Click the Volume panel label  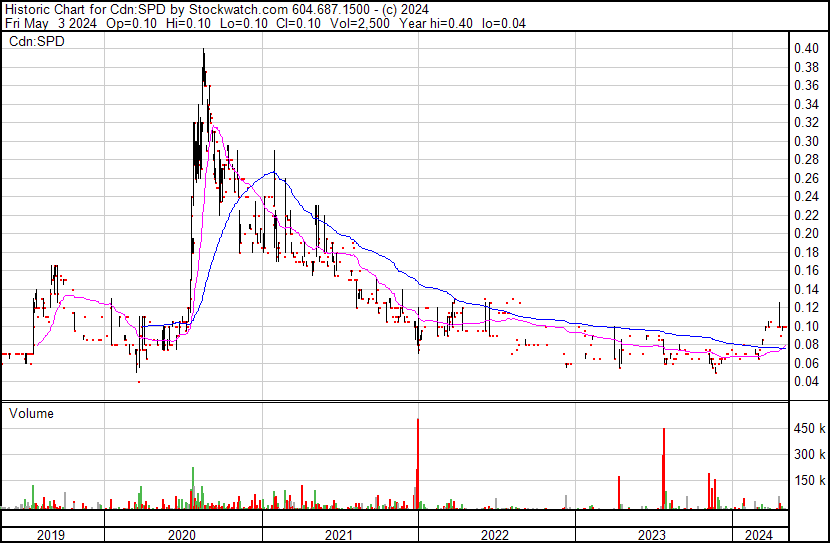[31, 413]
